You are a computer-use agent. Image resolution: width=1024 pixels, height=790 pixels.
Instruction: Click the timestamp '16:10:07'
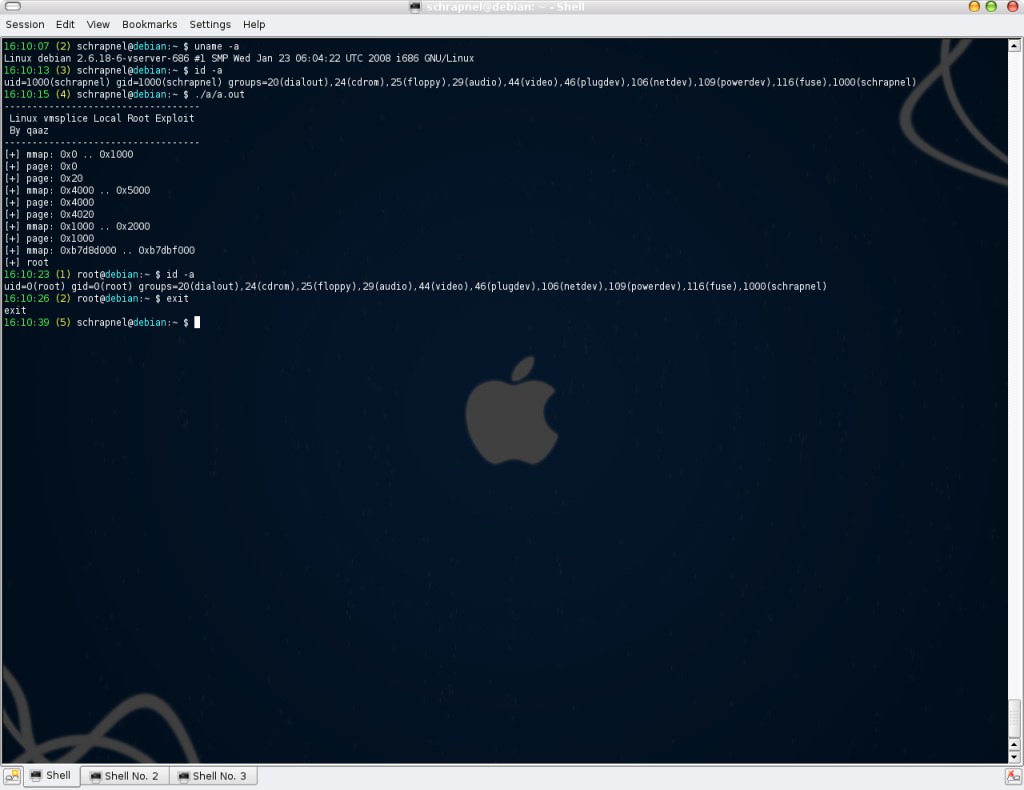26,46
